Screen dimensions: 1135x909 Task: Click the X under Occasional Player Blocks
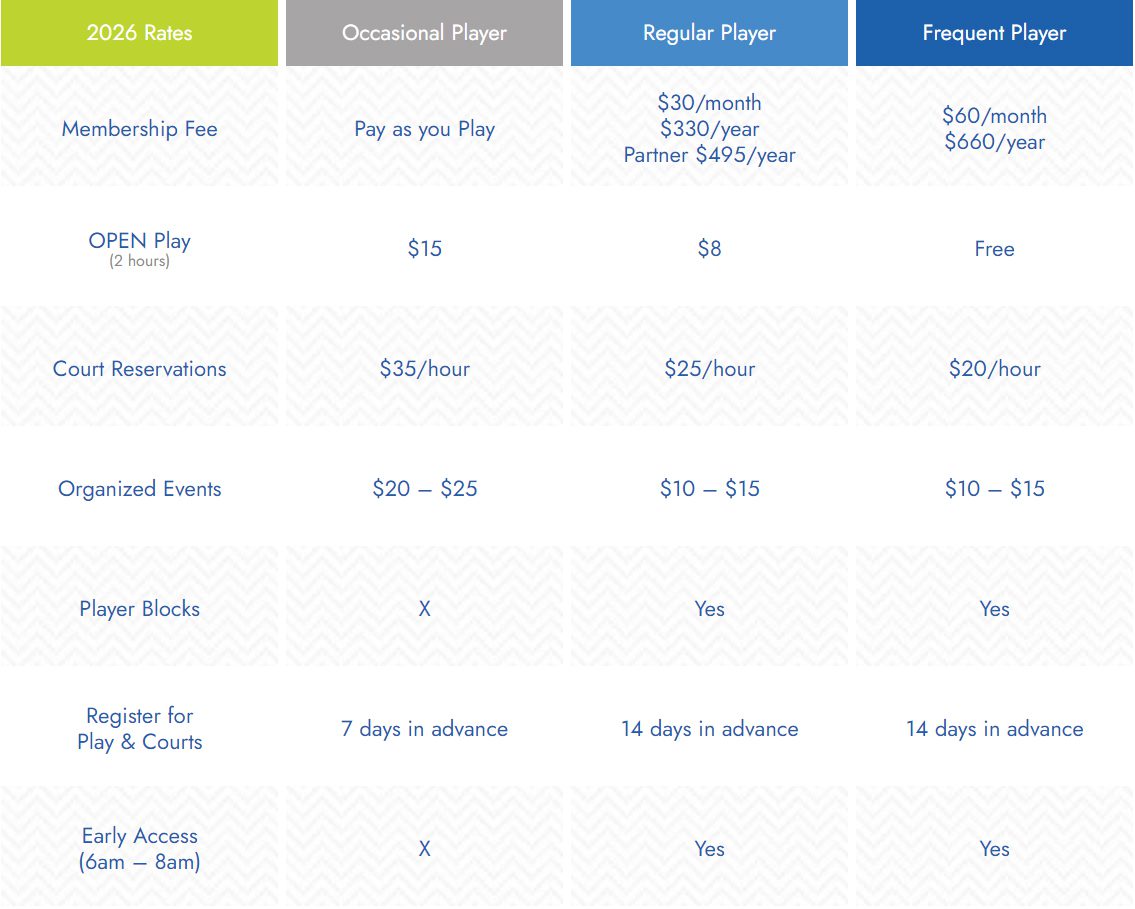(x=424, y=609)
